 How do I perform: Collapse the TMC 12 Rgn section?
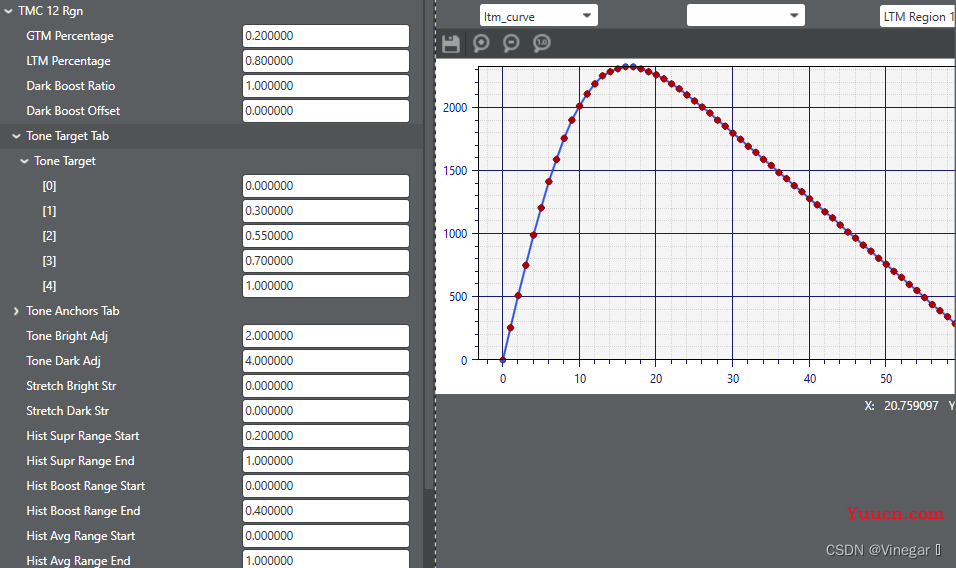point(8,11)
